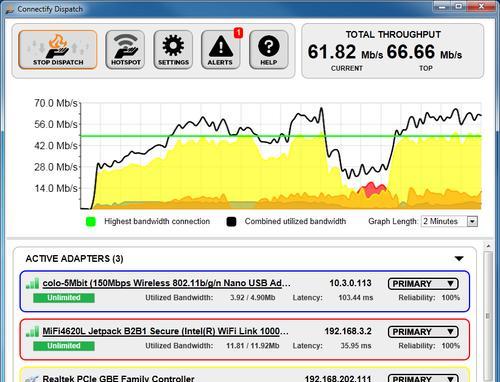Click utilized bandwidth 3.92 / 4.90Mb
The width and height of the screenshot is (500, 382).
253,298
